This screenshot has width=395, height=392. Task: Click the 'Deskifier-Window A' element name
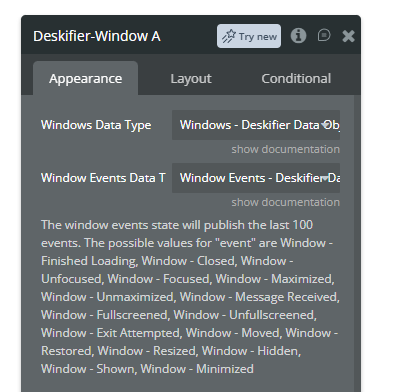coord(97,36)
